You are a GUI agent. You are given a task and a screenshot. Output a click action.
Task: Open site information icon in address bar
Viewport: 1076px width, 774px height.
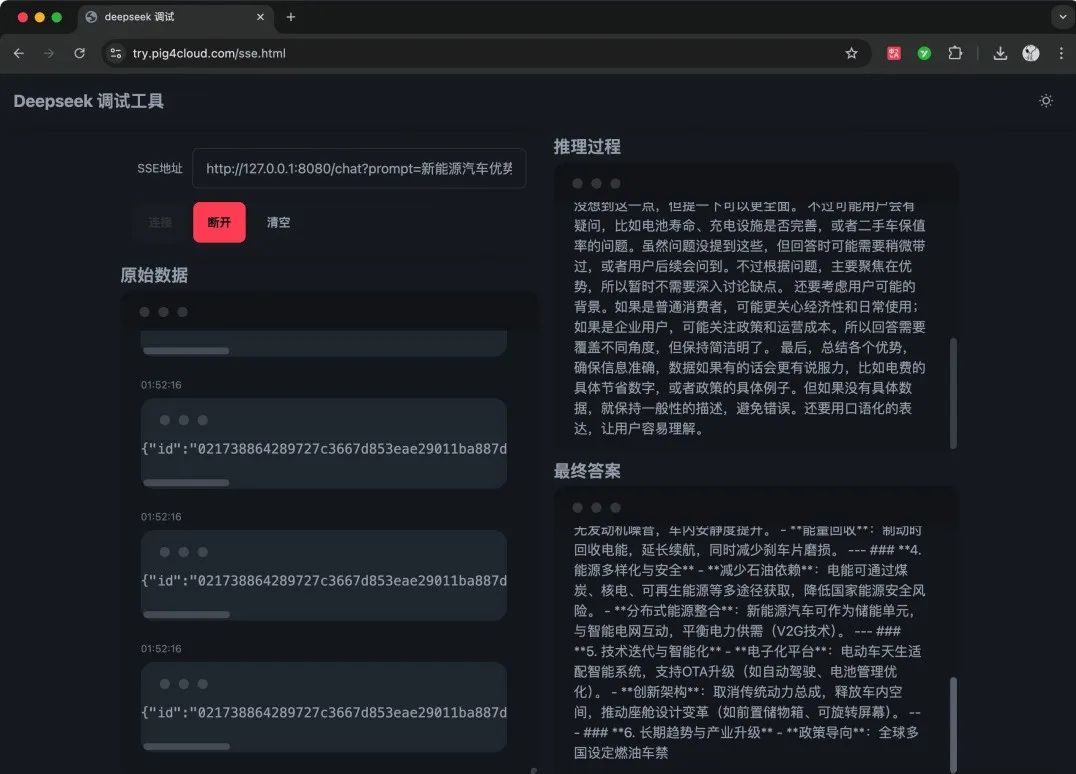116,54
